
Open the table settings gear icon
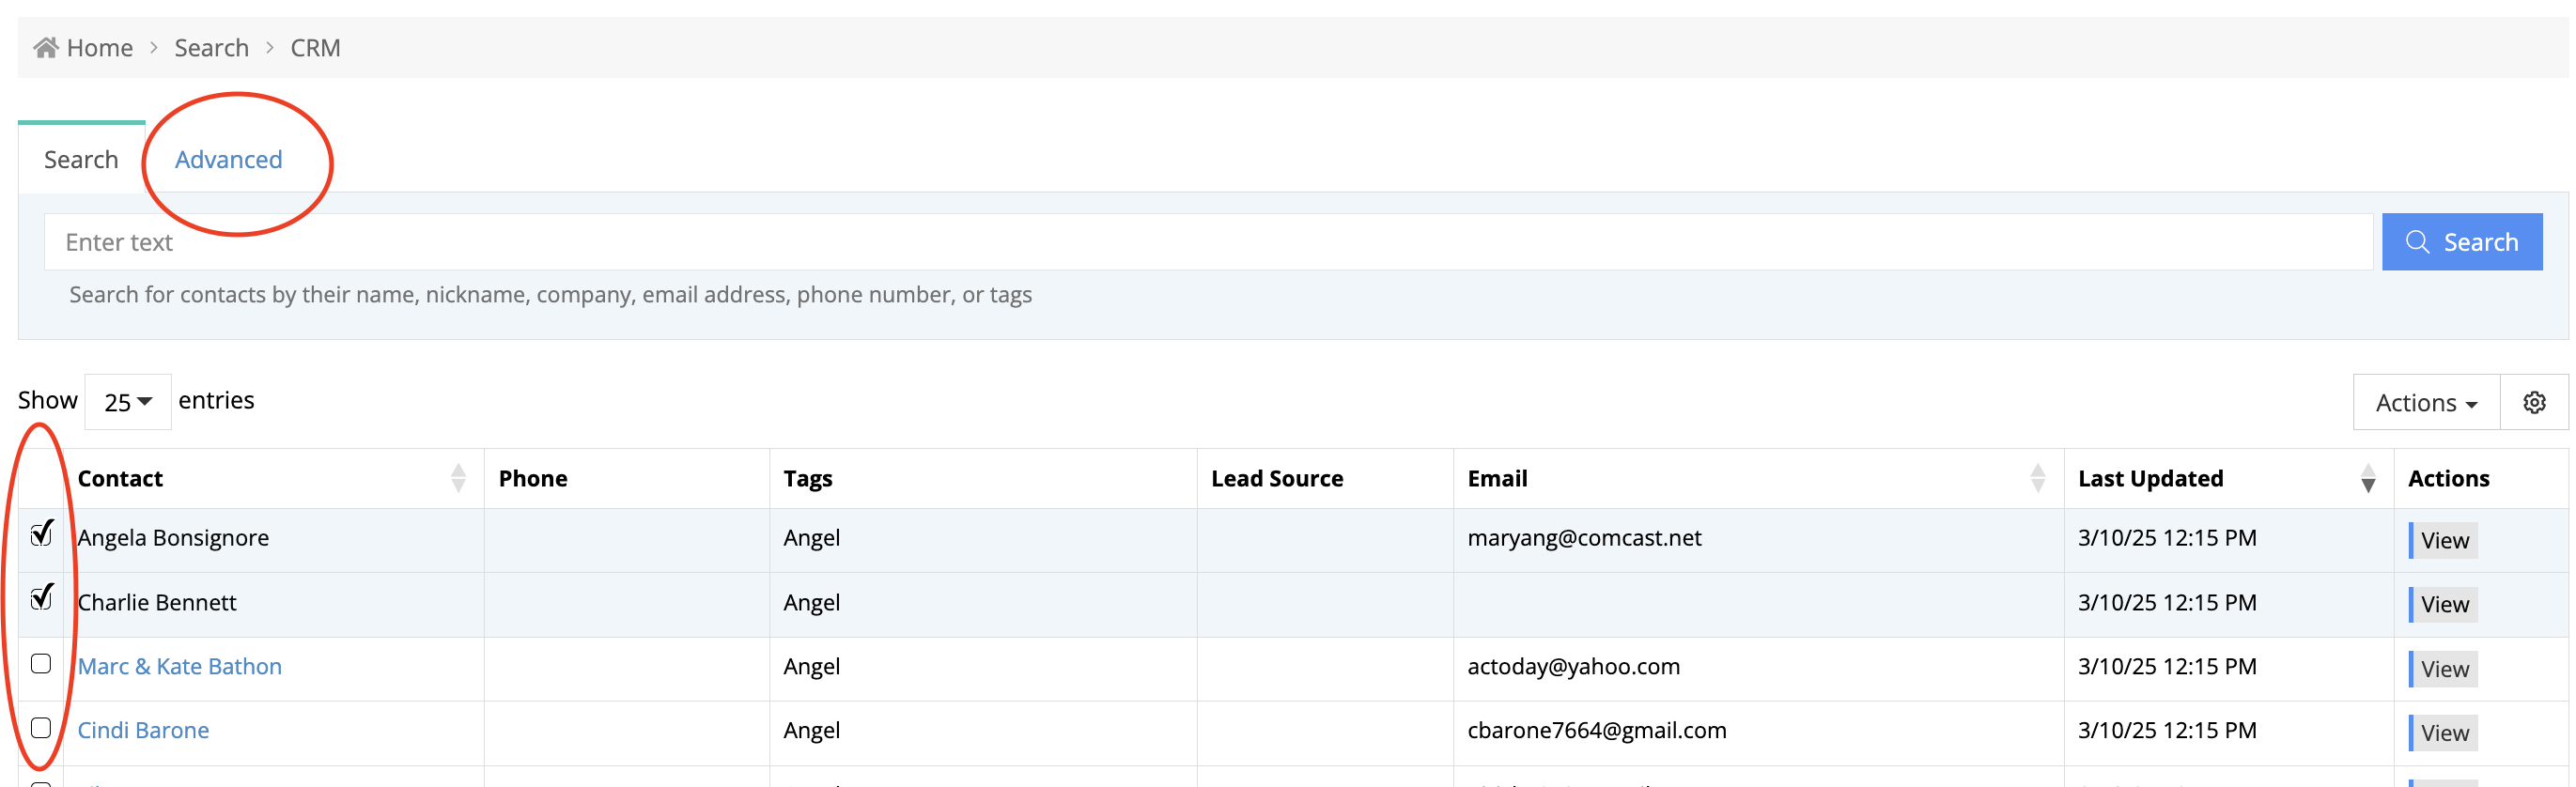coord(2533,402)
